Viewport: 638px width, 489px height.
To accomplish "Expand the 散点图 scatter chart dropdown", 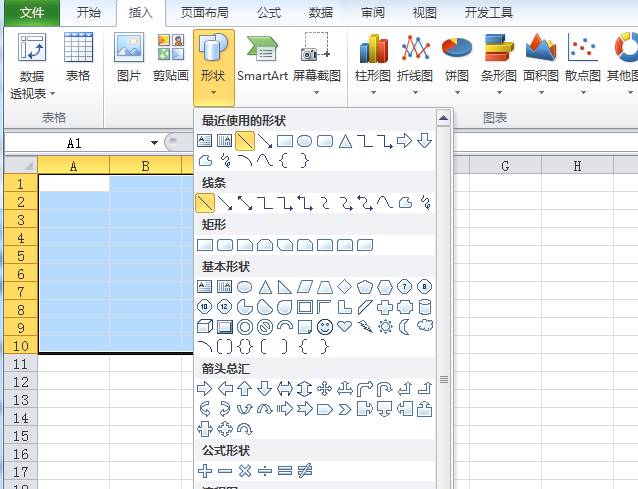I will [x=583, y=65].
